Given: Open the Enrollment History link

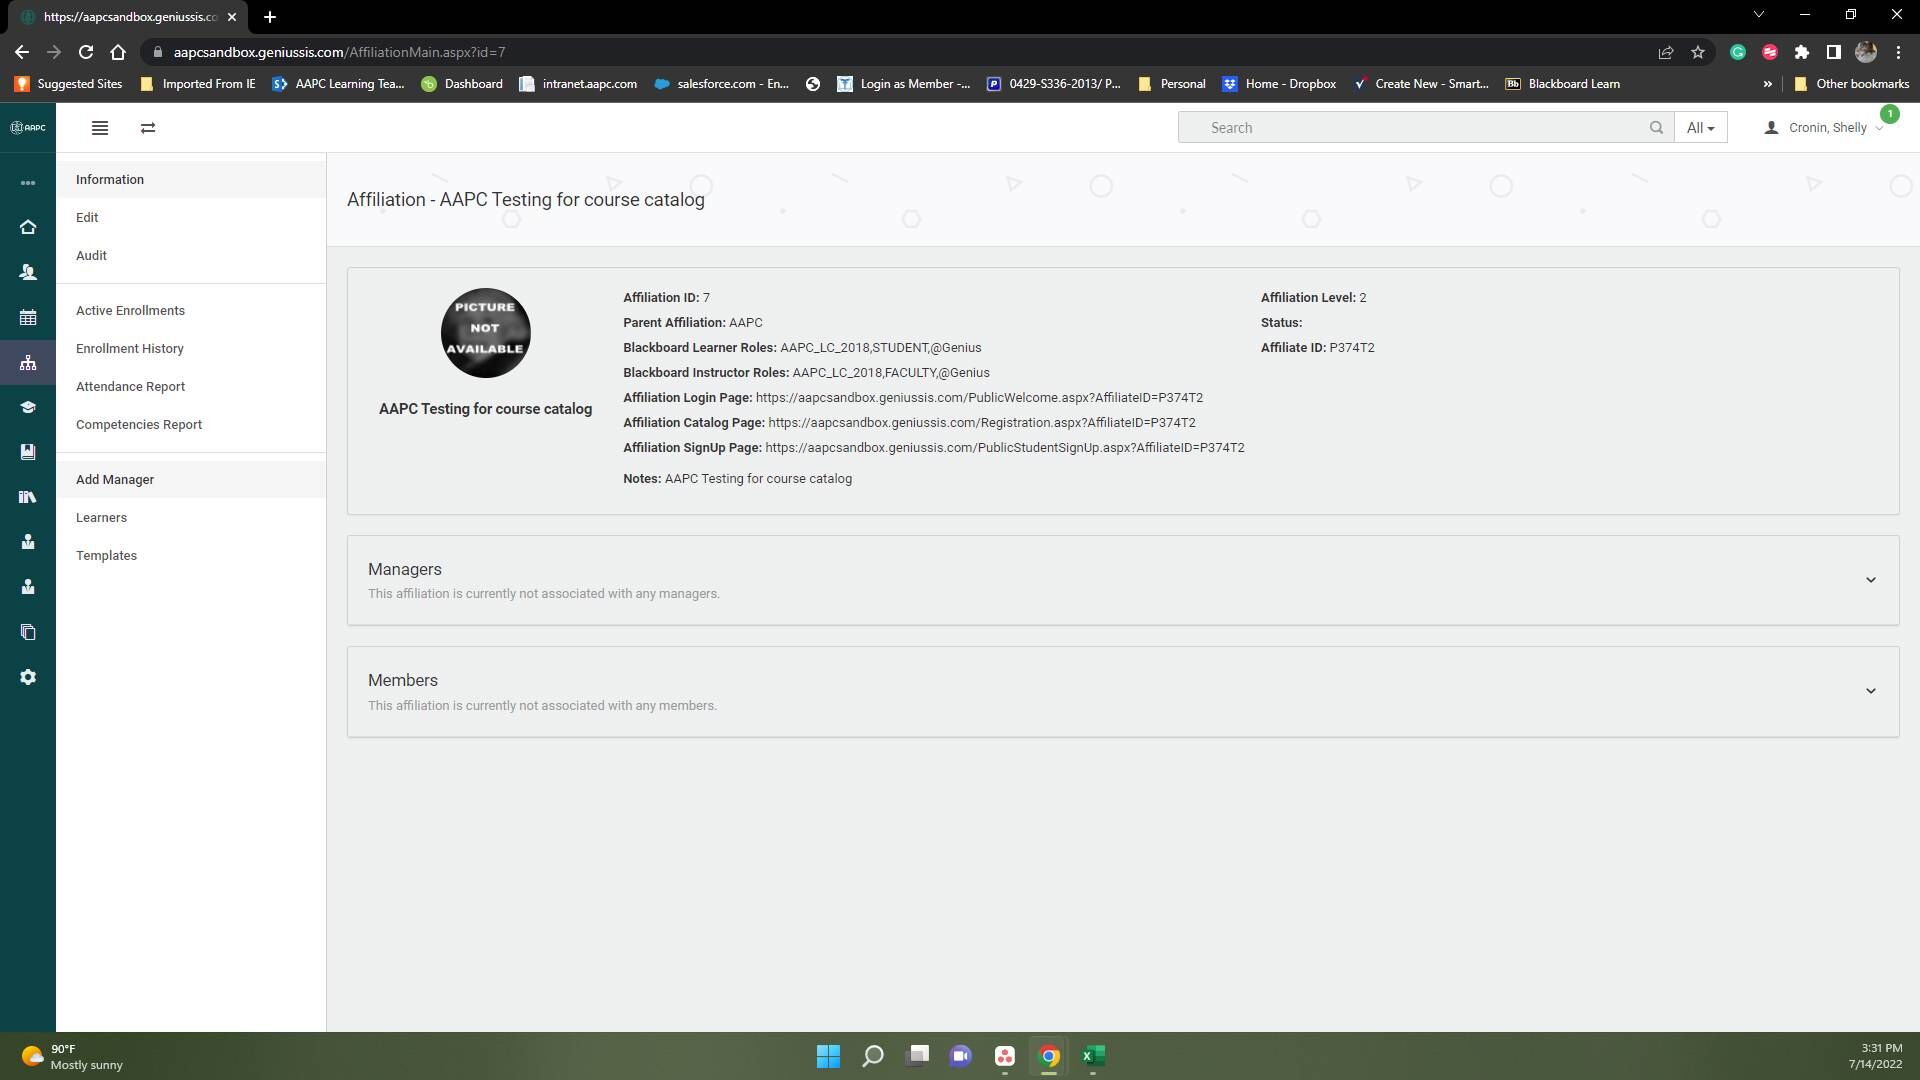Looking at the screenshot, I should point(130,349).
